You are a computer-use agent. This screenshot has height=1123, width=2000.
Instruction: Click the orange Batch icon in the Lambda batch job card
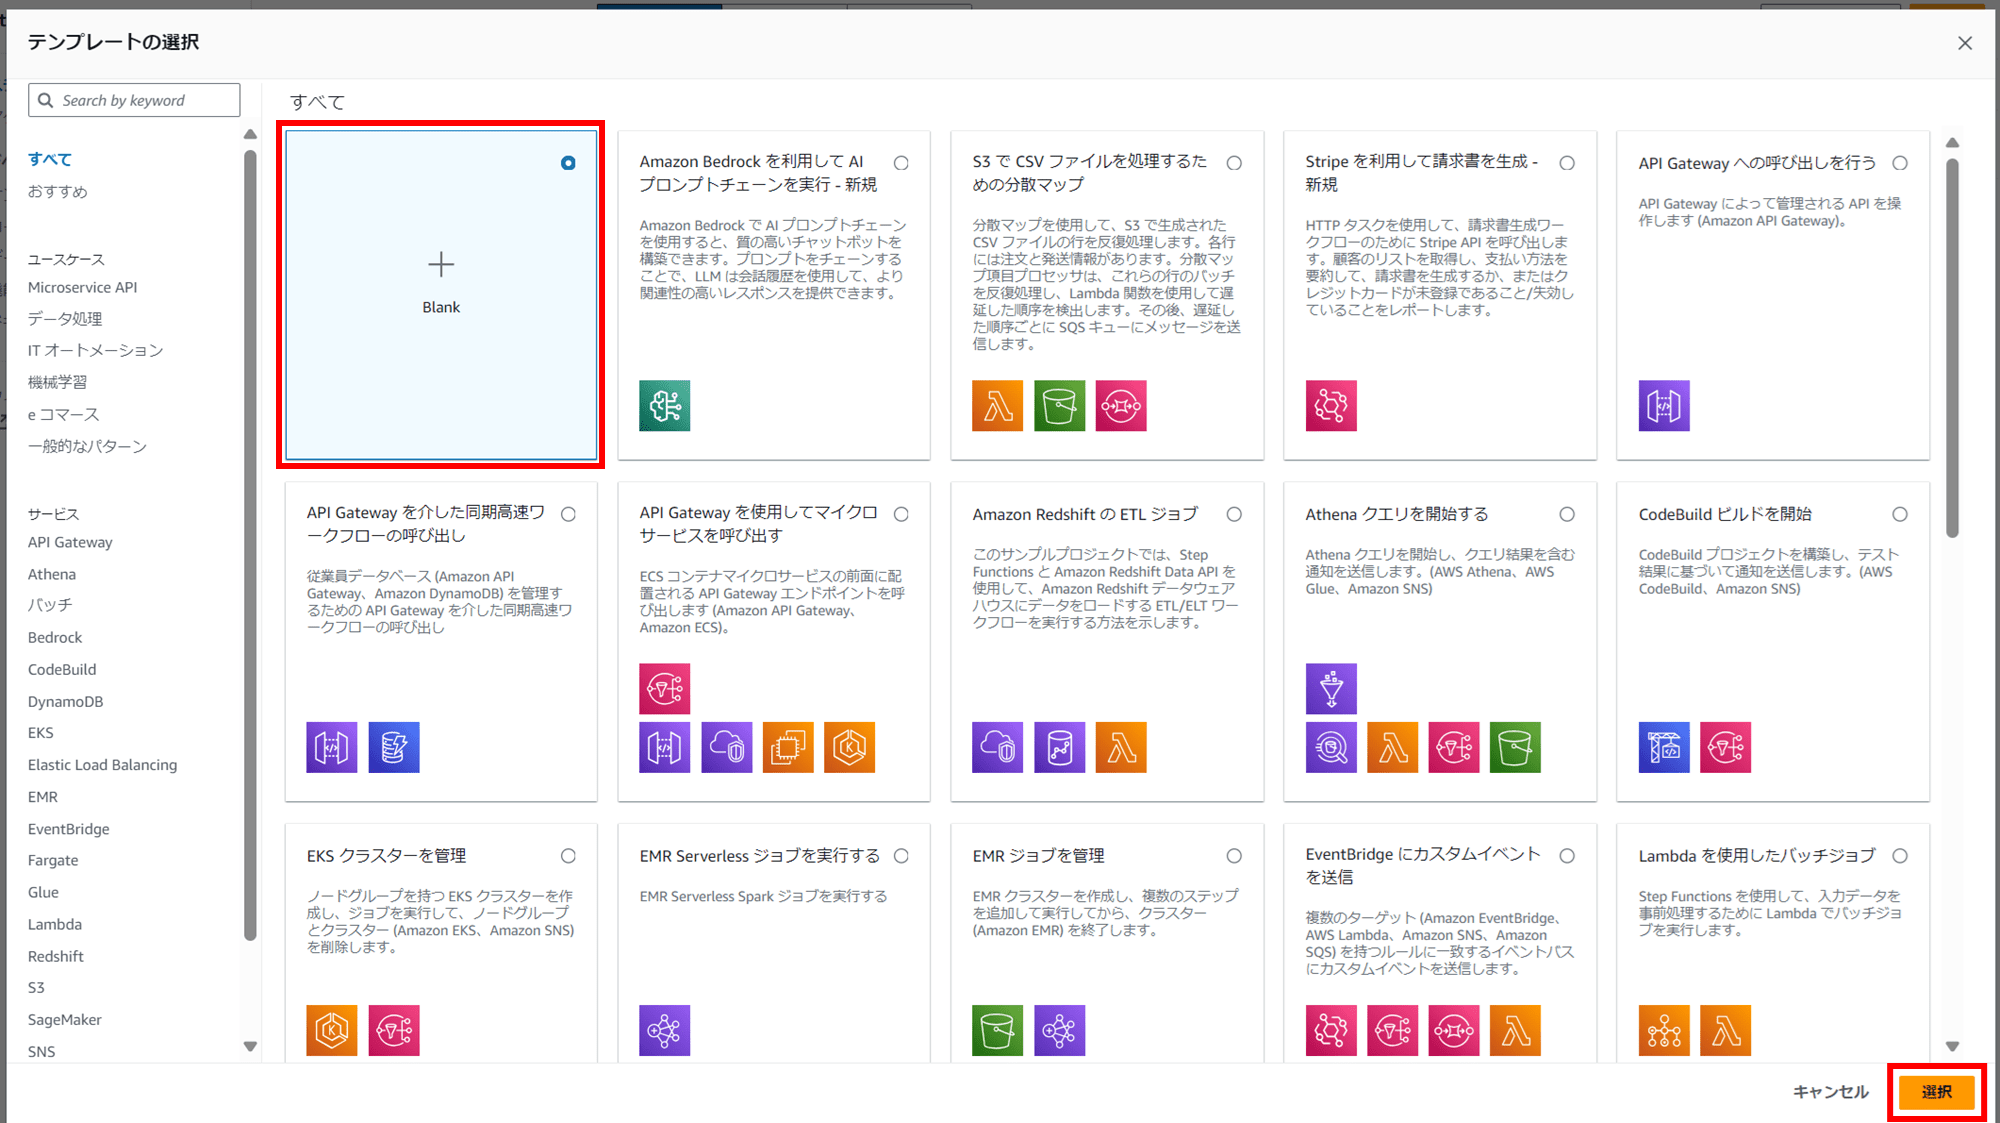pyautogui.click(x=1664, y=1030)
